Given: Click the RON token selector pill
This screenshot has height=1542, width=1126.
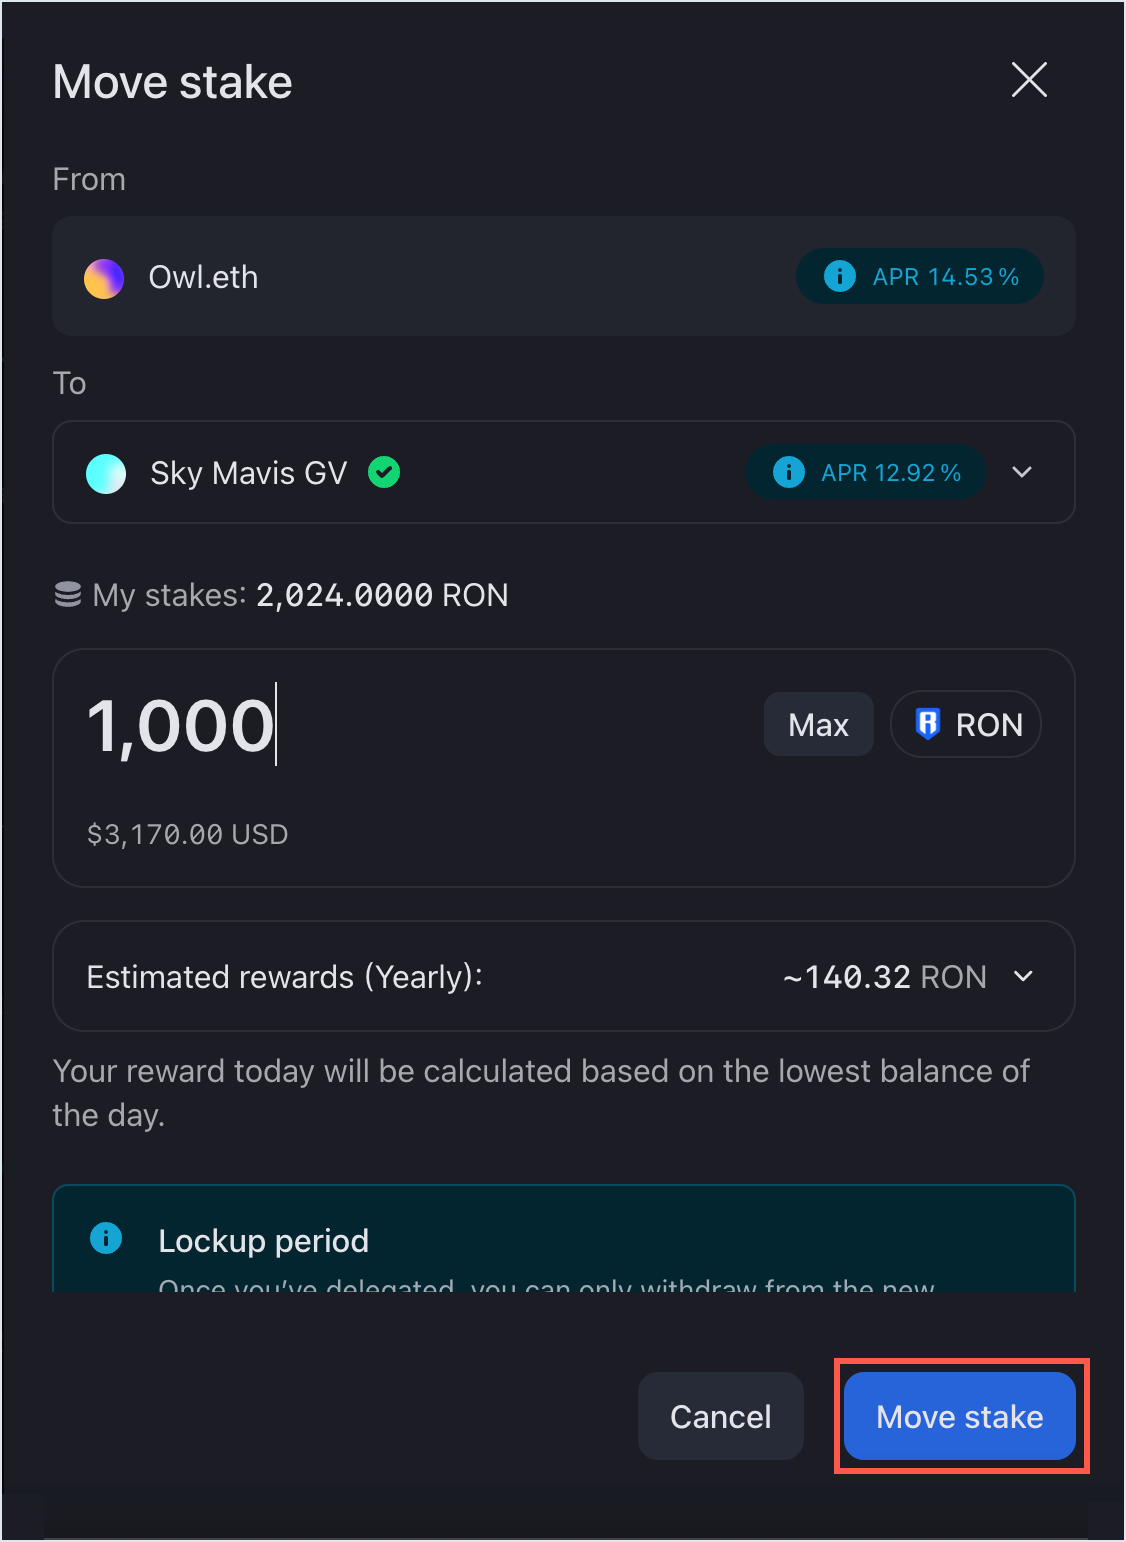Looking at the screenshot, I should point(966,724).
